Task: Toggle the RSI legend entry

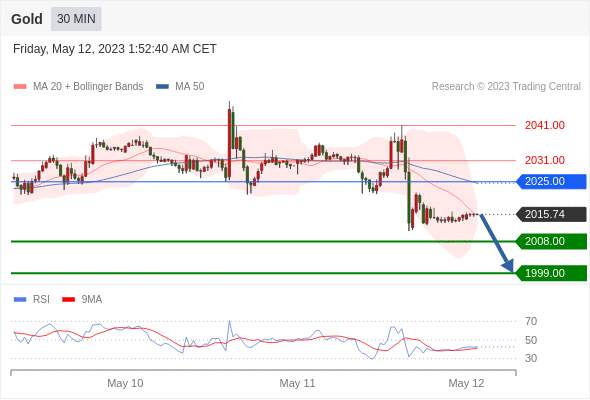Action: 32,299
